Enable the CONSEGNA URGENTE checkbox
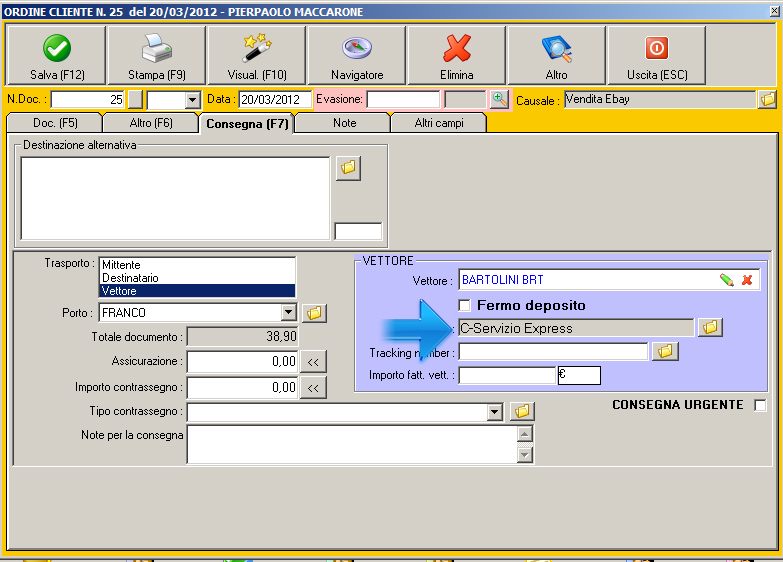783x562 pixels. [x=760, y=405]
